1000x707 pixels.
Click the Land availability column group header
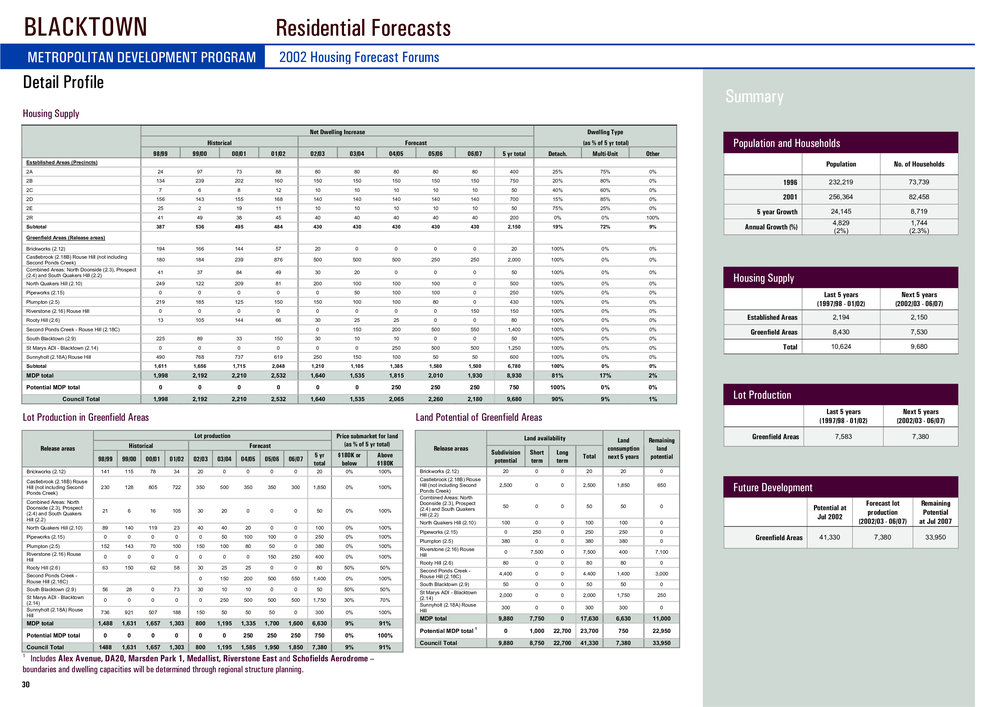(545, 438)
